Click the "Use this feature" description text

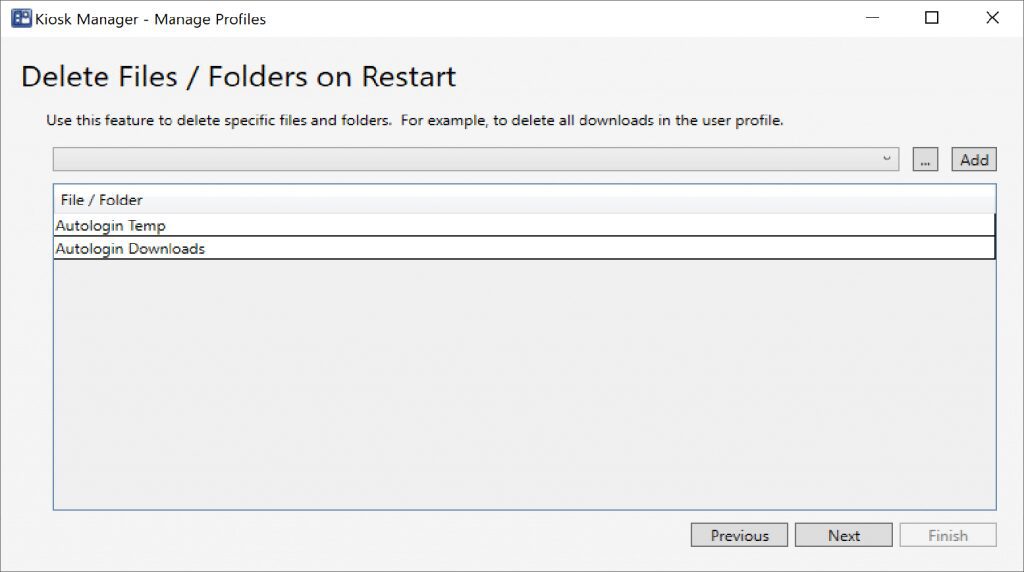414,121
